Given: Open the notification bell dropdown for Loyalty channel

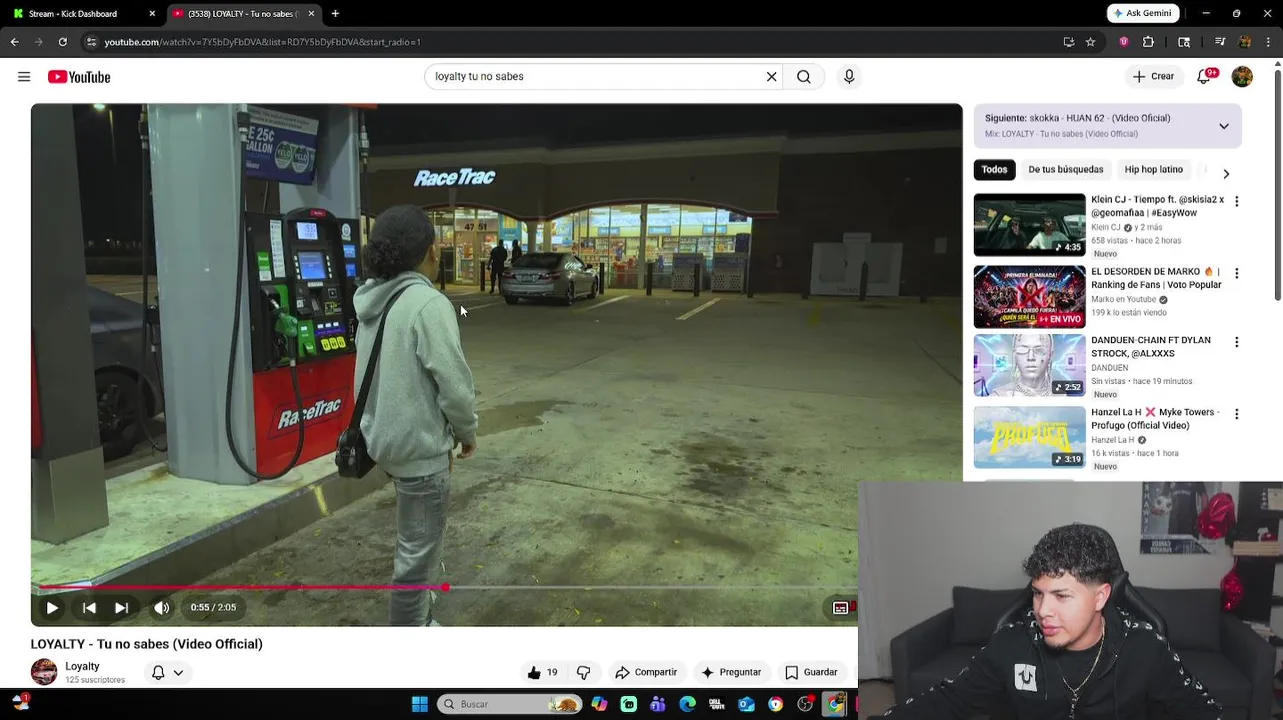Looking at the screenshot, I should pyautogui.click(x=167, y=673).
